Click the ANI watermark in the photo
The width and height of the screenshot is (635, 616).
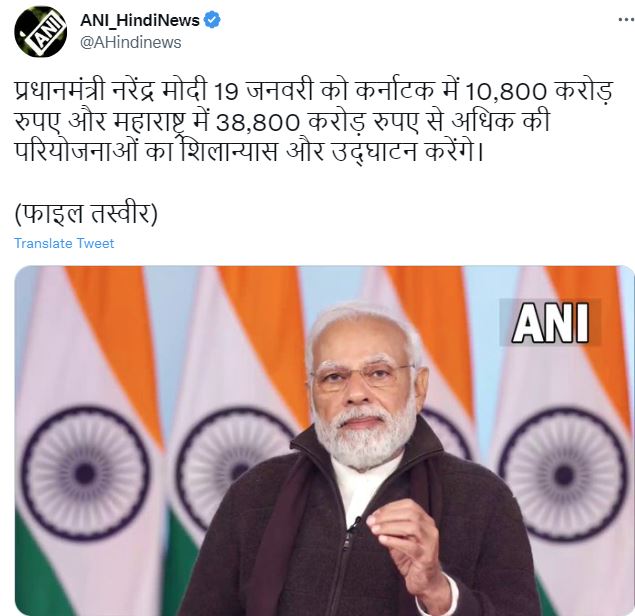pyautogui.click(x=550, y=323)
